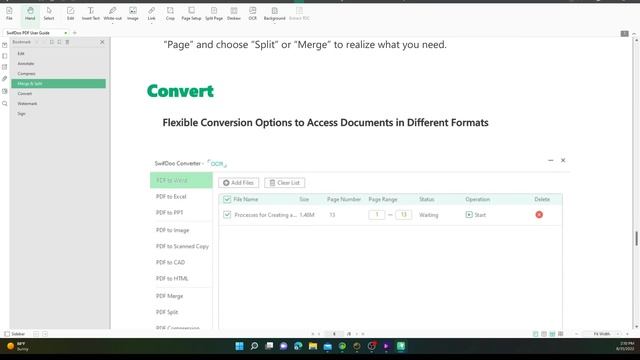The image size is (640, 360).
Task: Zoom out with the minus button
Action: coord(576,334)
